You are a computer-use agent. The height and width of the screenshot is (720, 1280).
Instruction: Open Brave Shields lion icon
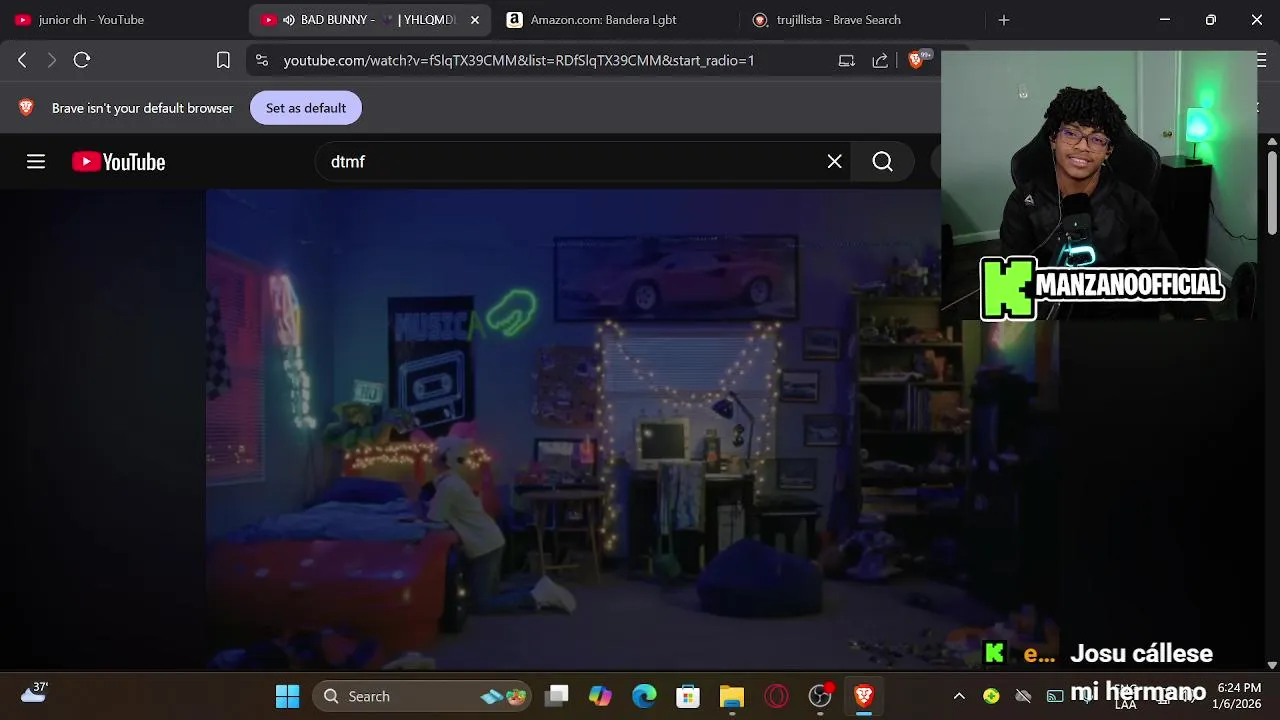915,60
